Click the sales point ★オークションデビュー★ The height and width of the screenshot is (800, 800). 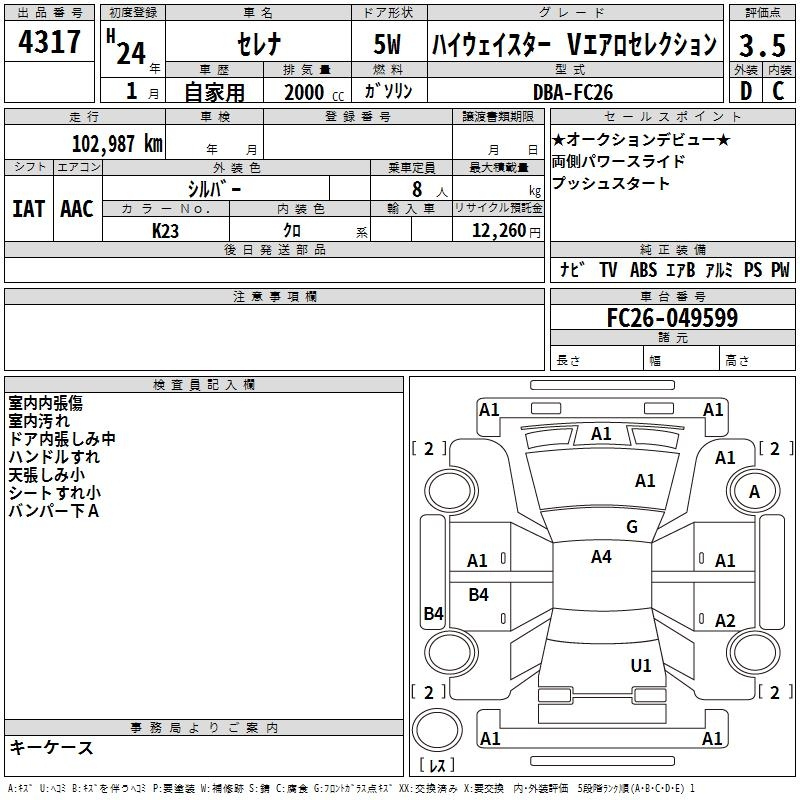click(x=641, y=139)
